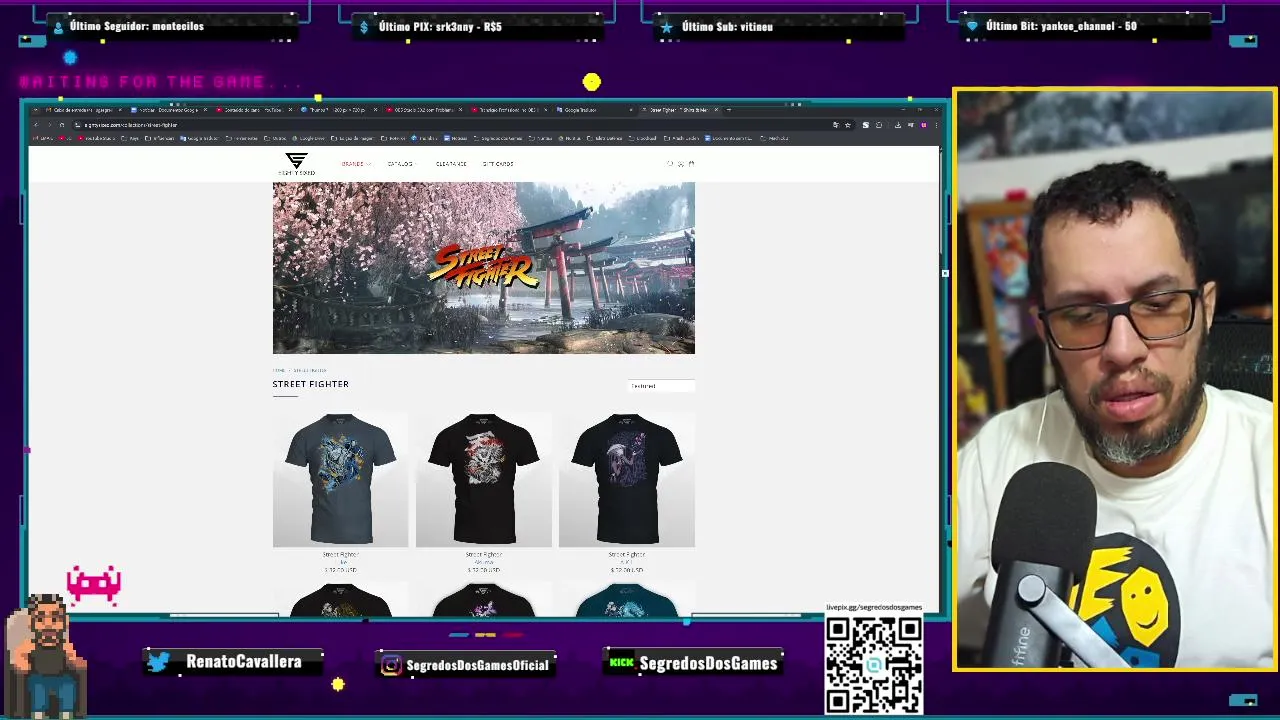
Task: Click the Eighty Sixed logo in site header
Action: click(296, 164)
